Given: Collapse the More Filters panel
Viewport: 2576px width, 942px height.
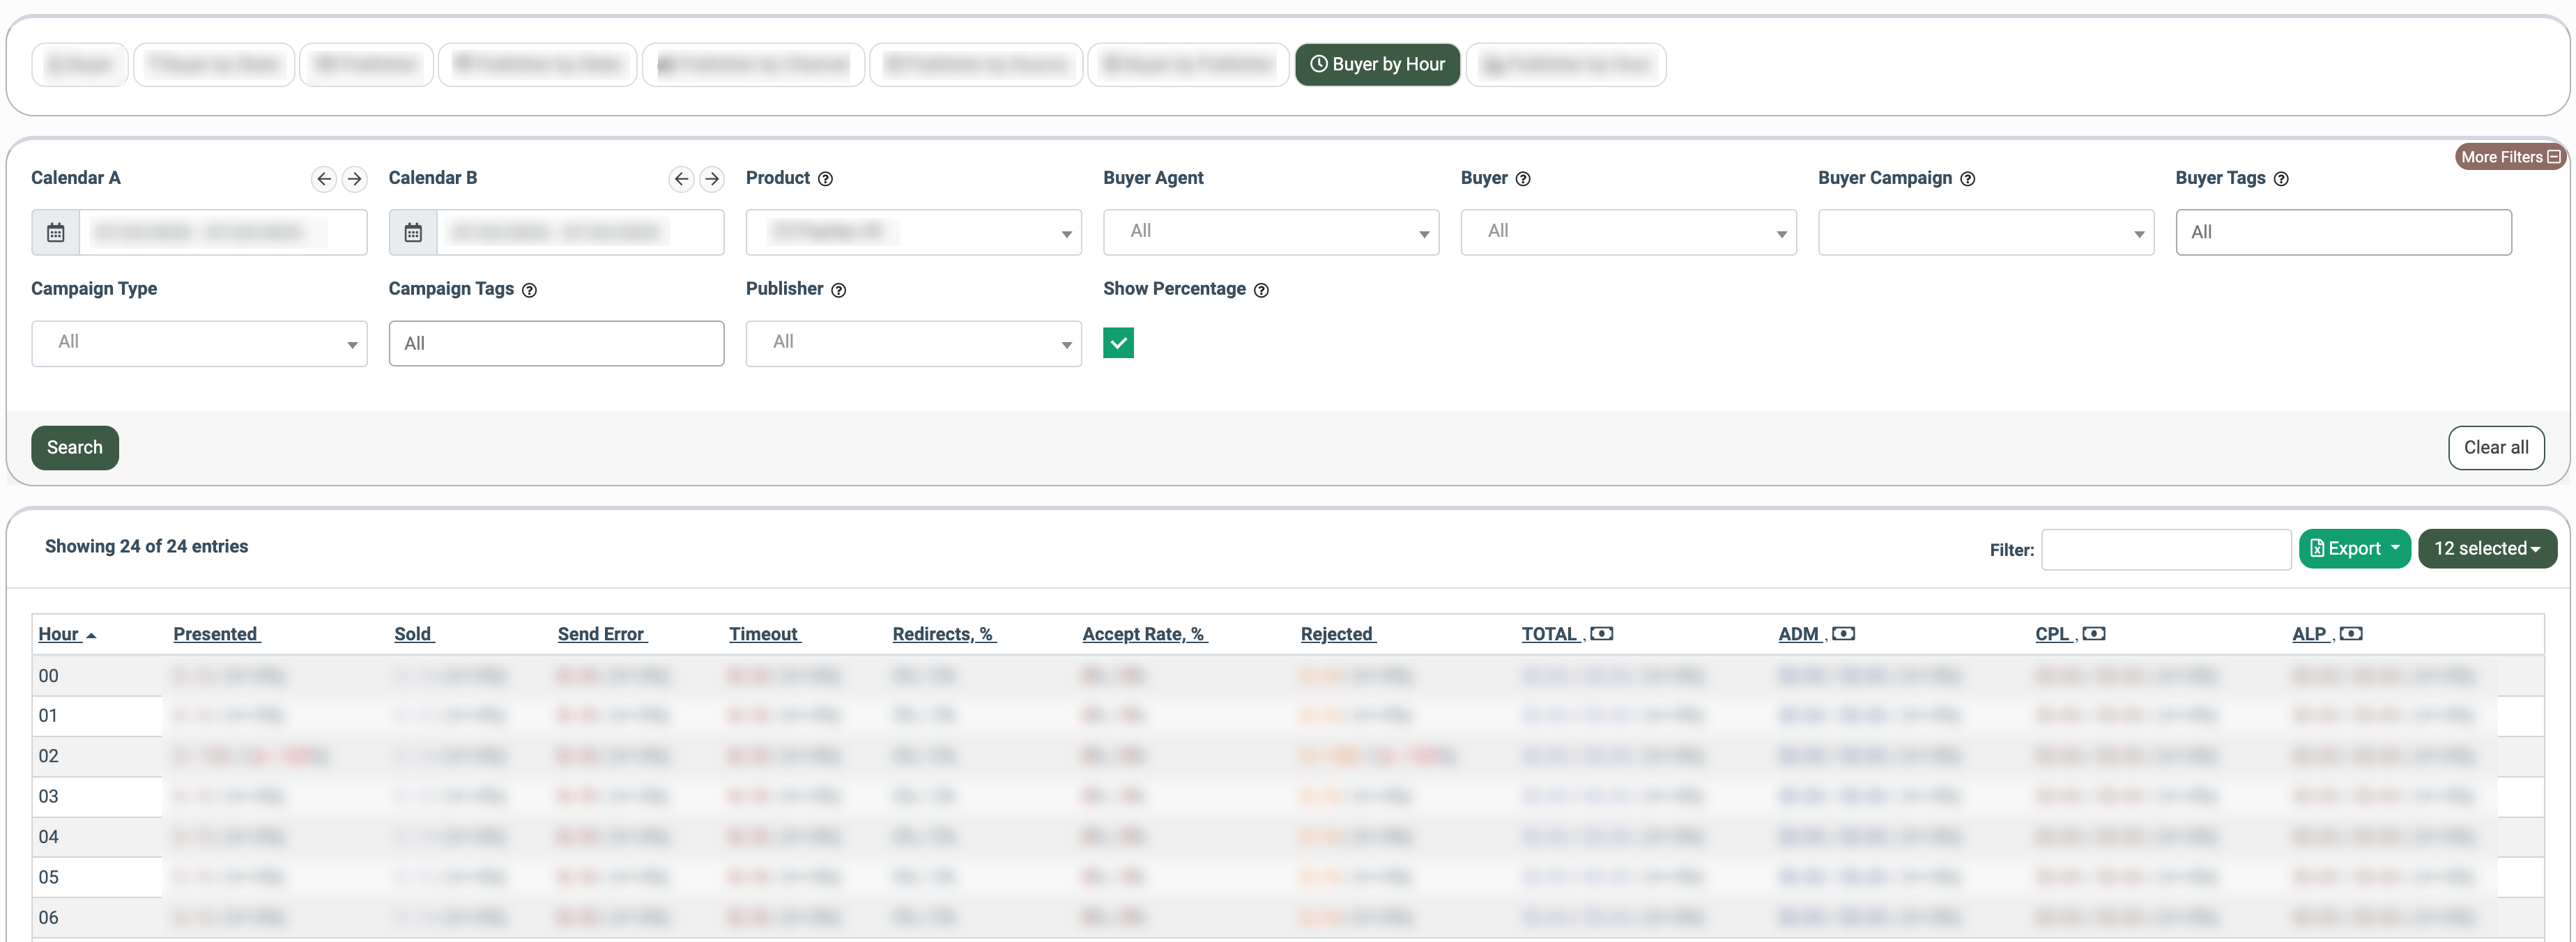Looking at the screenshot, I should point(2510,157).
